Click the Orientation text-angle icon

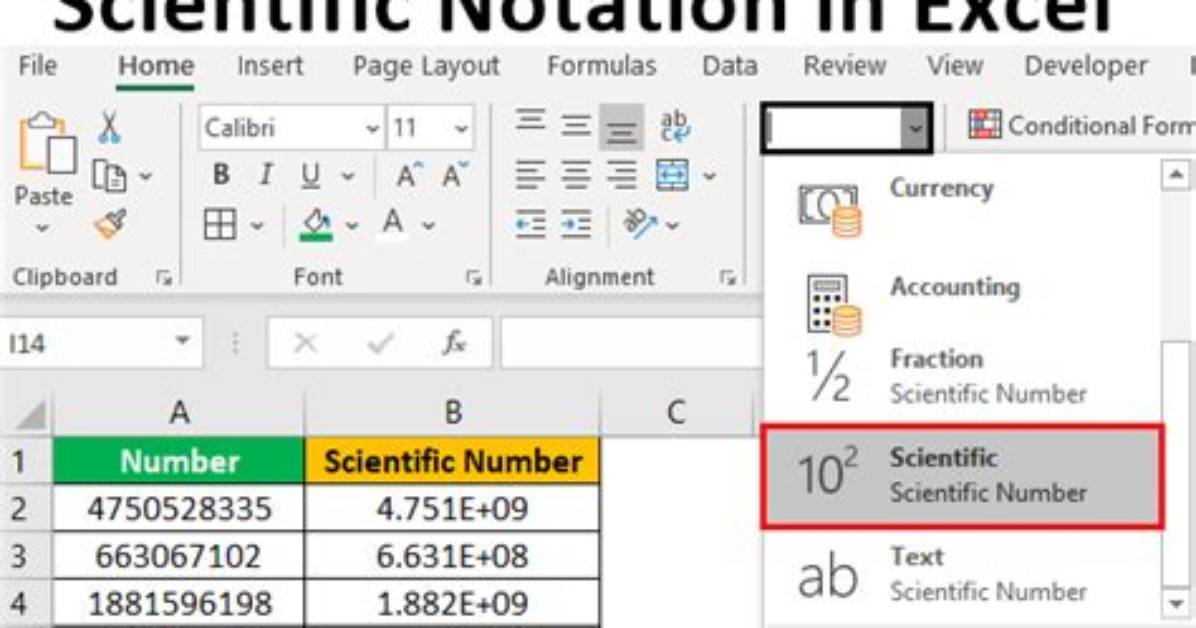point(640,224)
